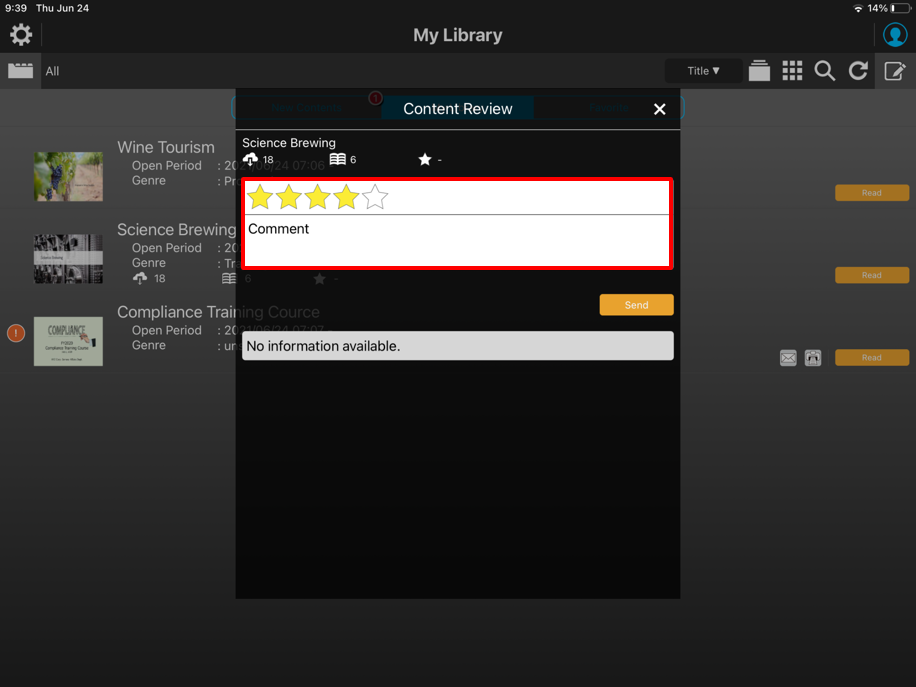916x687 pixels.
Task: Tap the Compliance Training alert badge
Action: pos(16,333)
